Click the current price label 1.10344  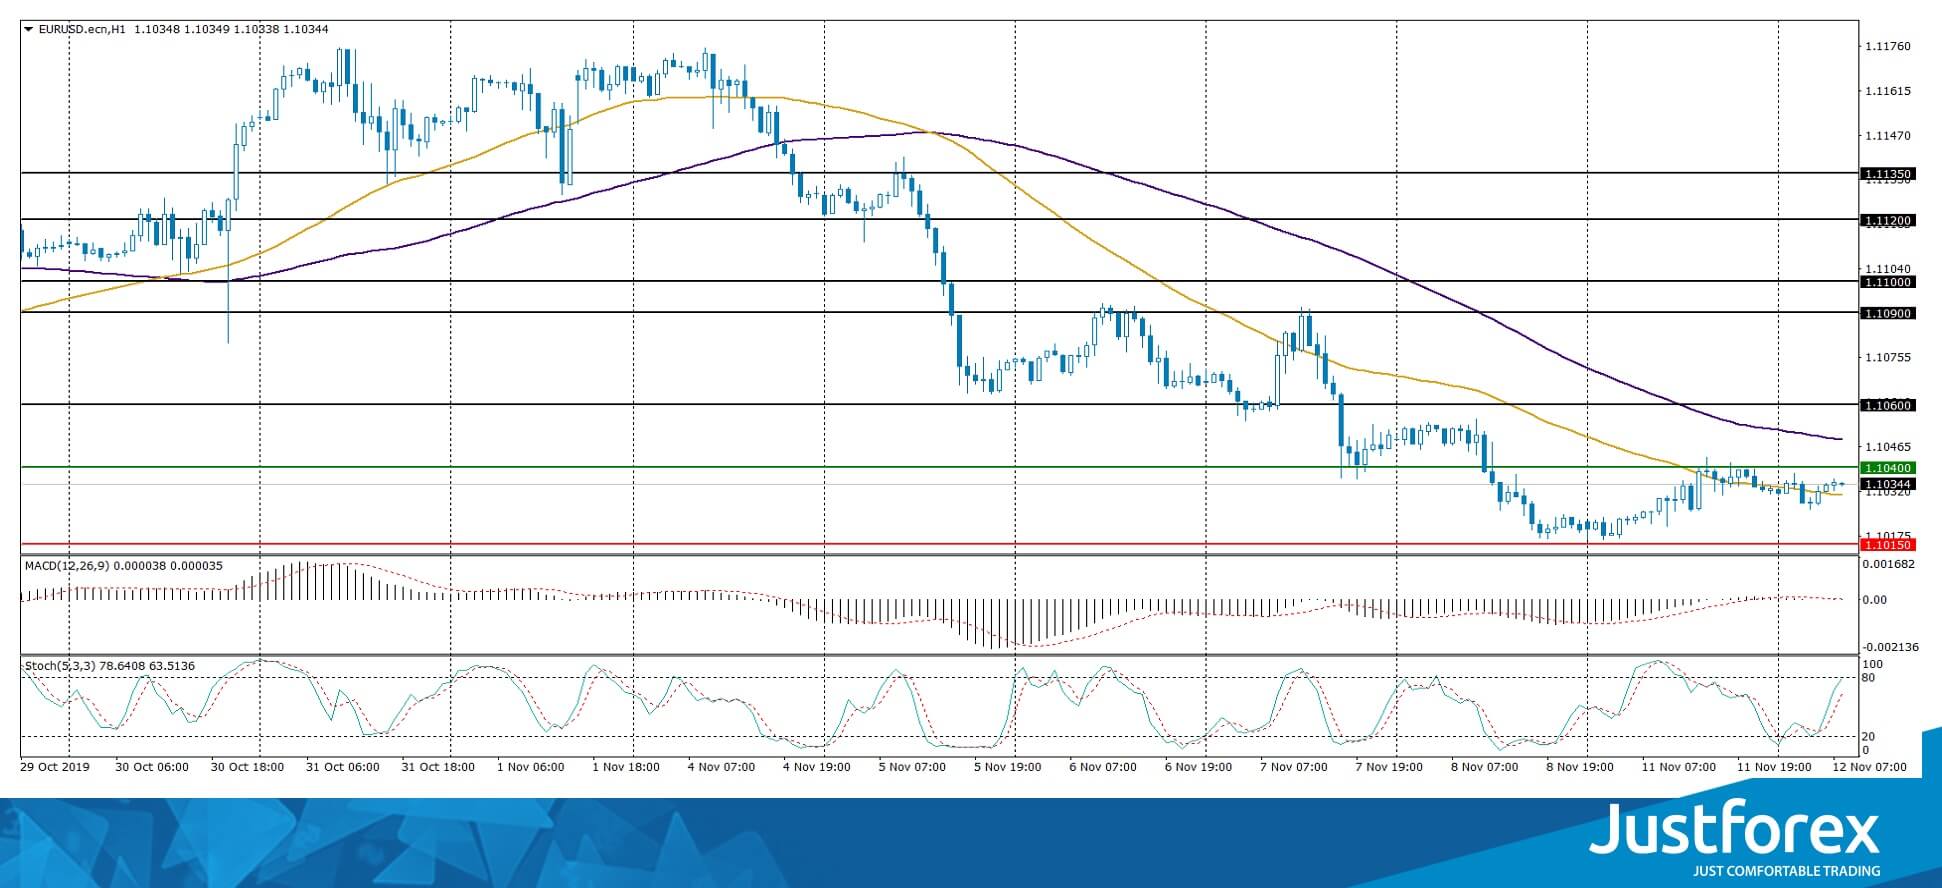point(1886,484)
